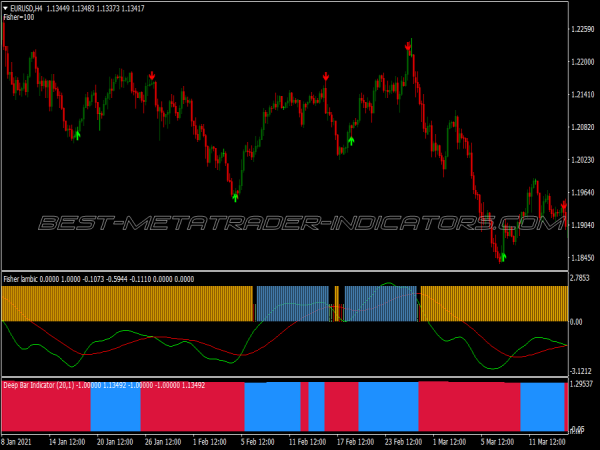Click the Best-MetaTrader-Indicators.com watermark
This screenshot has width=600, height=450.
point(300,222)
